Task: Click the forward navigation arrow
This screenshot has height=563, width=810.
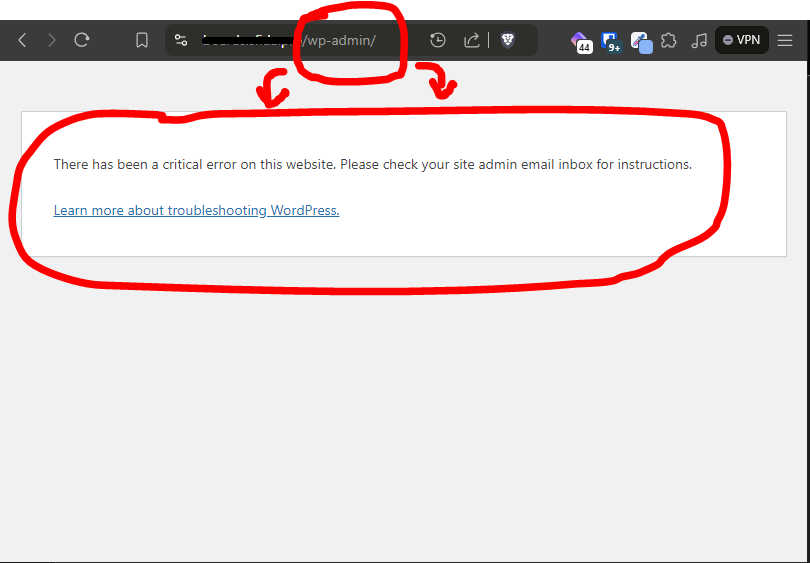Action: pos(52,40)
